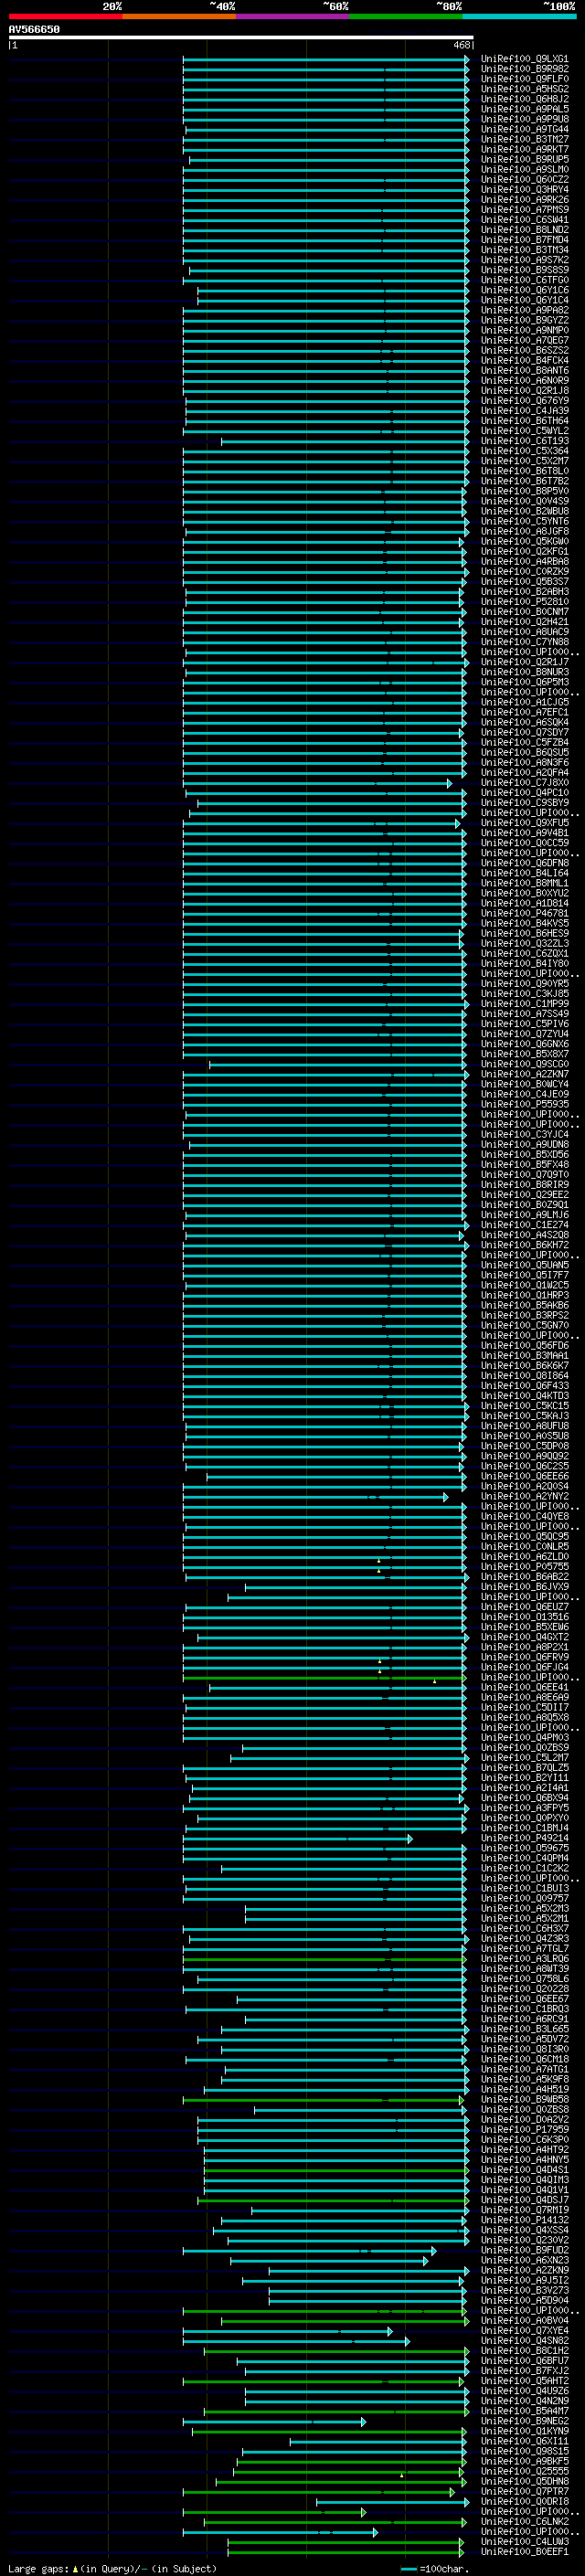Select hit label UniRef100_Q6XI11

coord(525,2441)
